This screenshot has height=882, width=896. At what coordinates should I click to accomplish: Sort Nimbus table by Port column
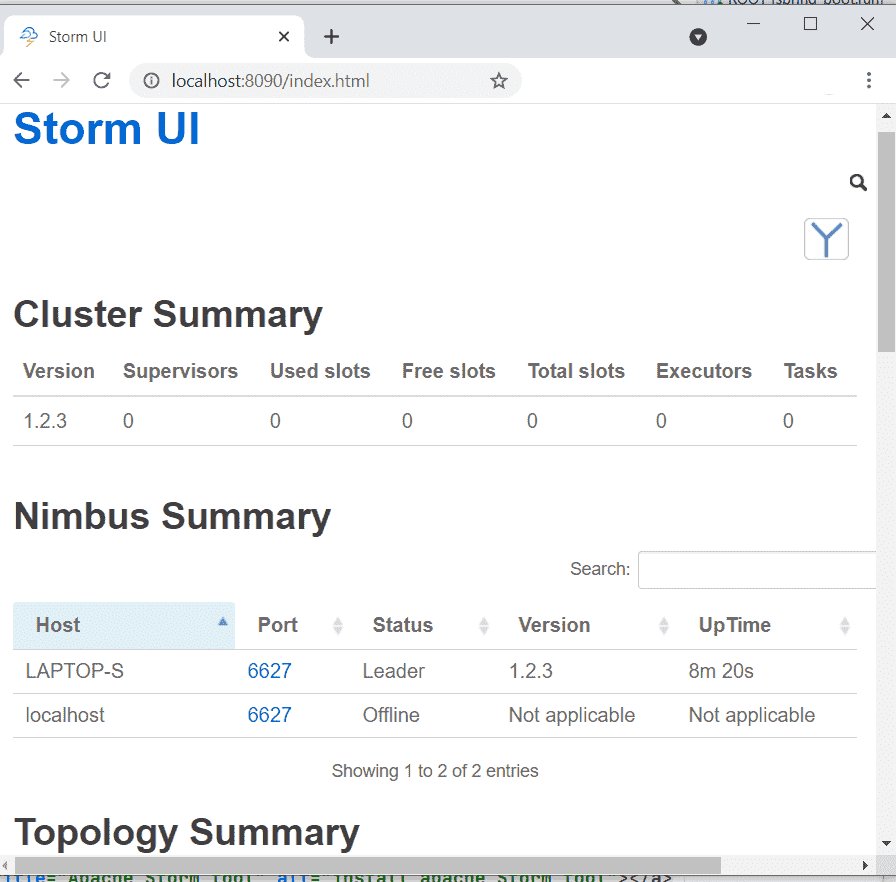pyautogui.click(x=293, y=626)
